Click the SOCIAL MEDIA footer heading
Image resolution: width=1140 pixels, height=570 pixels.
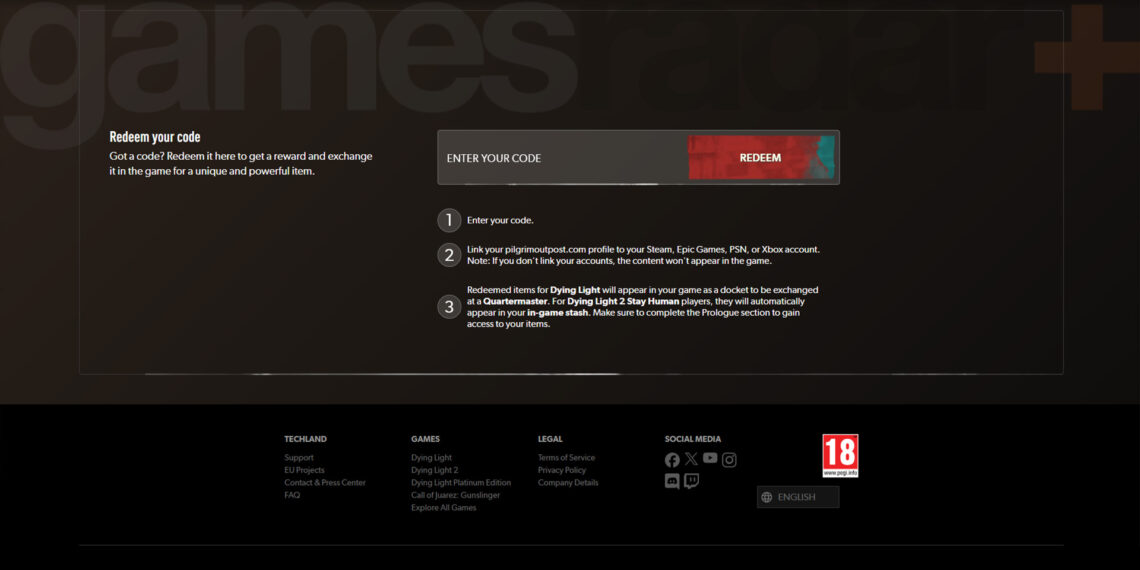pos(693,439)
